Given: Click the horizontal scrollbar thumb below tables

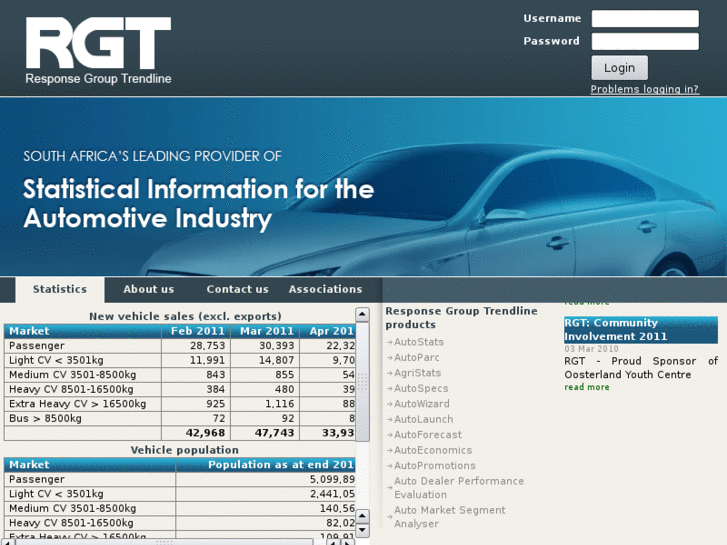Looking at the screenshot, I should coord(164,542).
